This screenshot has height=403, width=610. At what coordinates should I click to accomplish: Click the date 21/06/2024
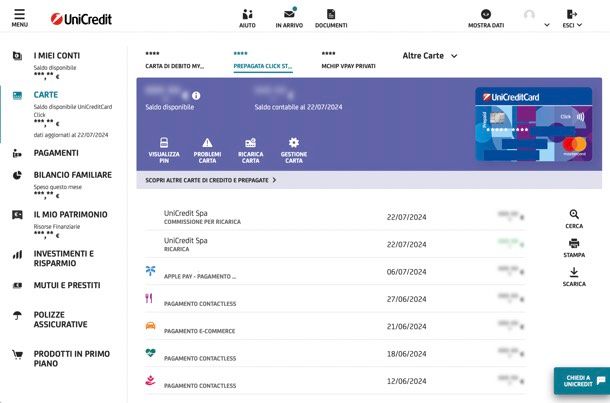pos(407,326)
